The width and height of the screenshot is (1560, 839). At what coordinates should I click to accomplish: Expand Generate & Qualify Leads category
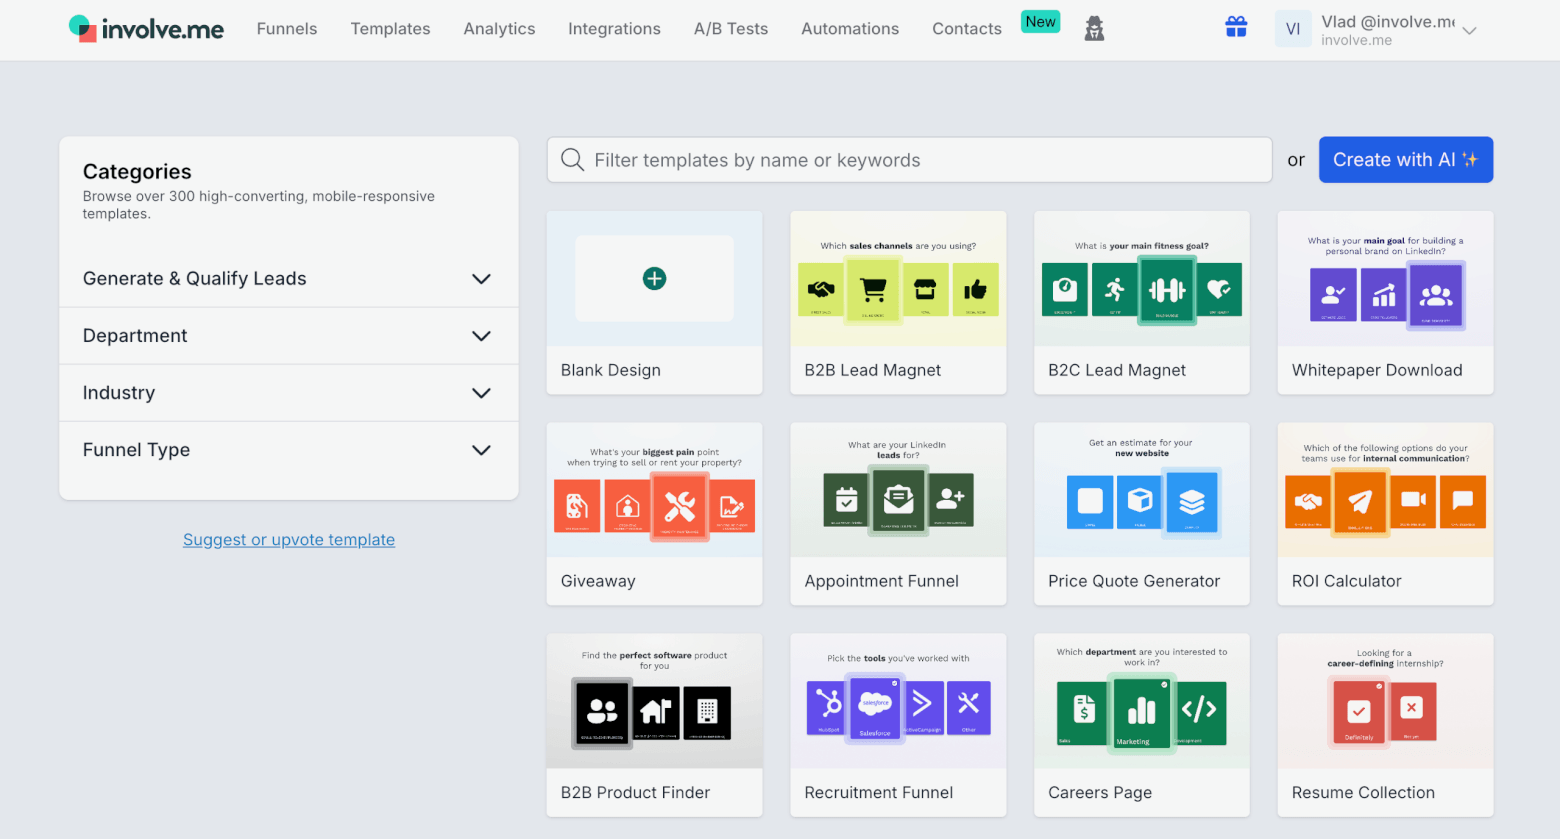tap(481, 279)
